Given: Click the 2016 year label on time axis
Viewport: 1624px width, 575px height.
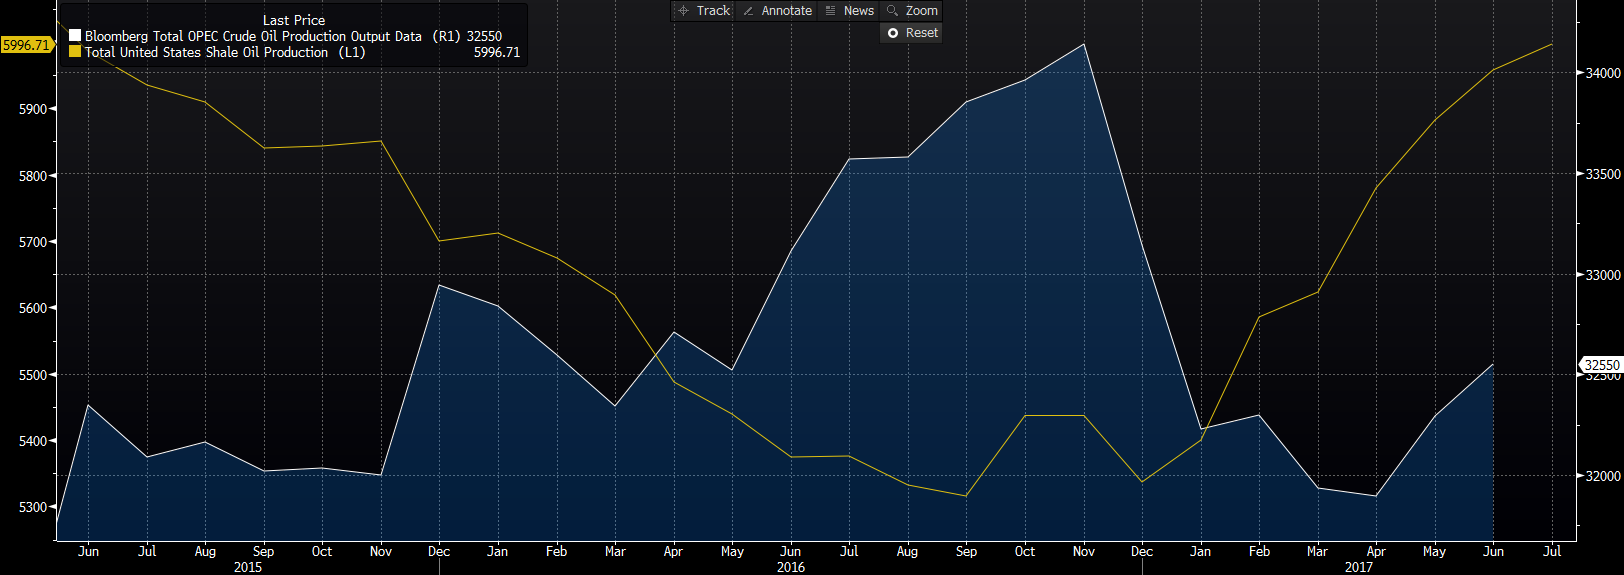Looking at the screenshot, I should coord(790,567).
